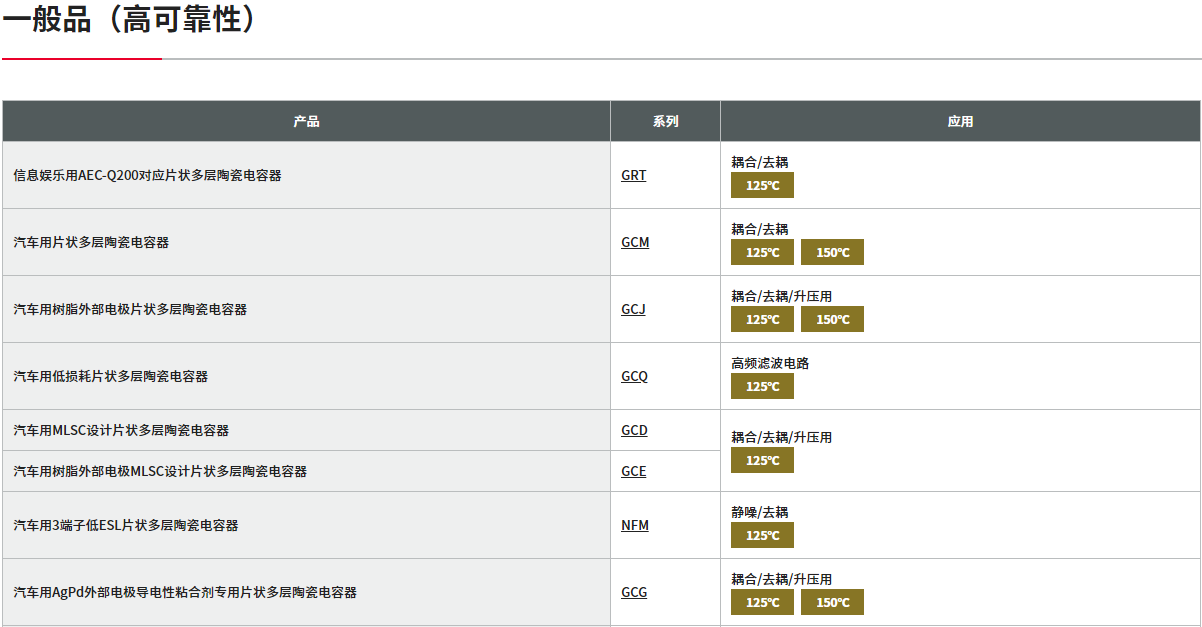Click the 125℃ badge in GRT row
This screenshot has height=627, width=1202.
(762, 185)
